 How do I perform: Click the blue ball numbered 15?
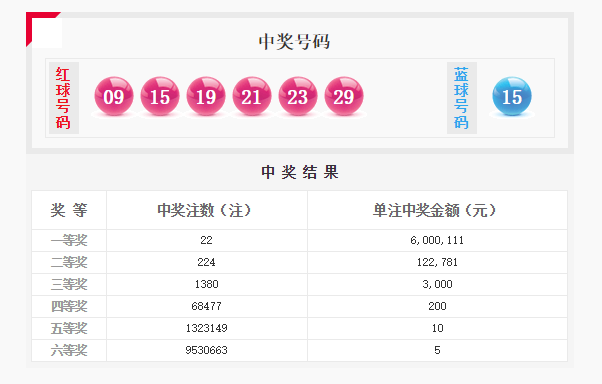[512, 96]
